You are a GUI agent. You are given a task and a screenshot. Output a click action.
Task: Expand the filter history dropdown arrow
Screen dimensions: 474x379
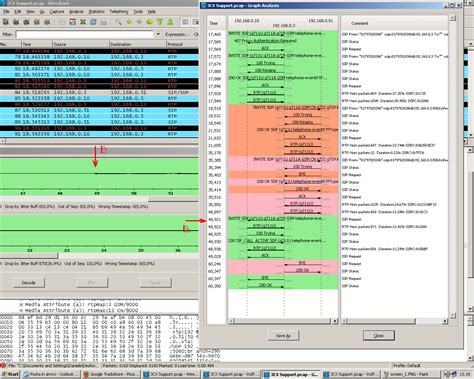click(x=158, y=34)
